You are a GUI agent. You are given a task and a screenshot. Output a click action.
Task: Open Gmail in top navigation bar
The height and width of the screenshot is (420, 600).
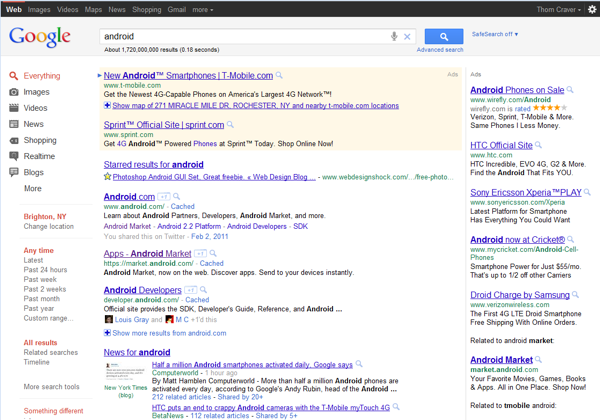click(x=177, y=10)
